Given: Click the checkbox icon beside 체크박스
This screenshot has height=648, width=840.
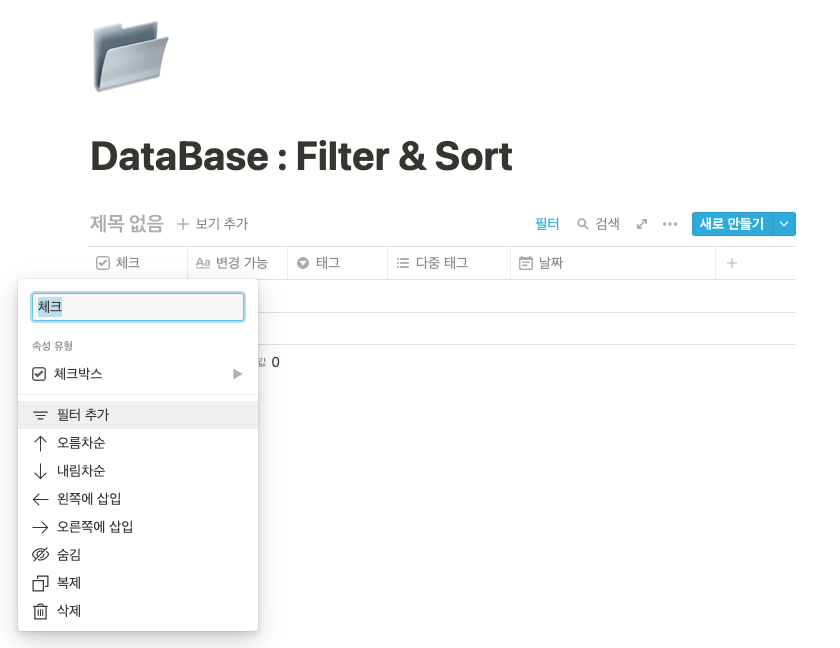Looking at the screenshot, I should (x=39, y=374).
